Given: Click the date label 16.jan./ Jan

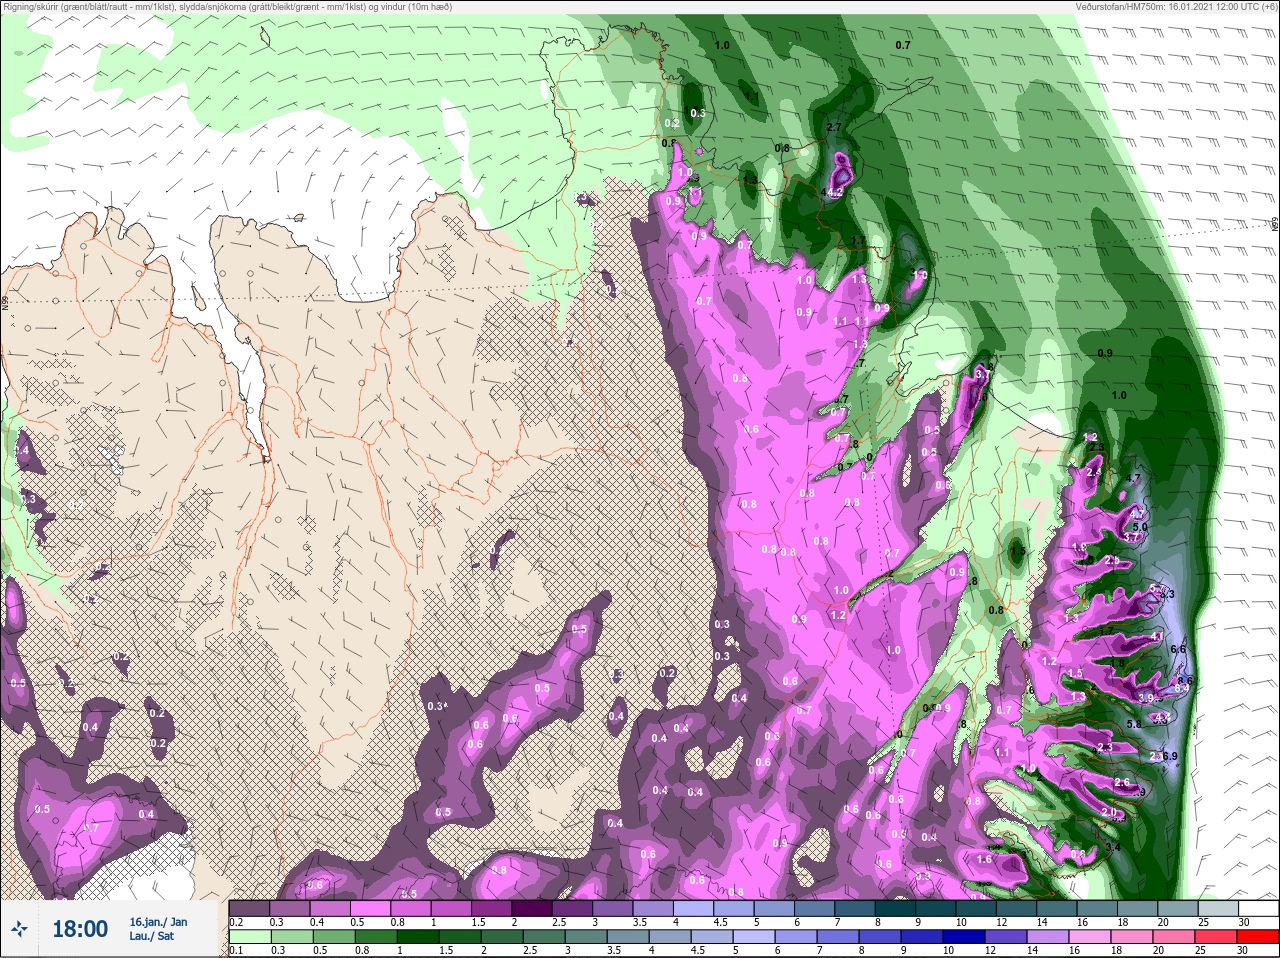Looking at the screenshot, I should pos(158,921).
